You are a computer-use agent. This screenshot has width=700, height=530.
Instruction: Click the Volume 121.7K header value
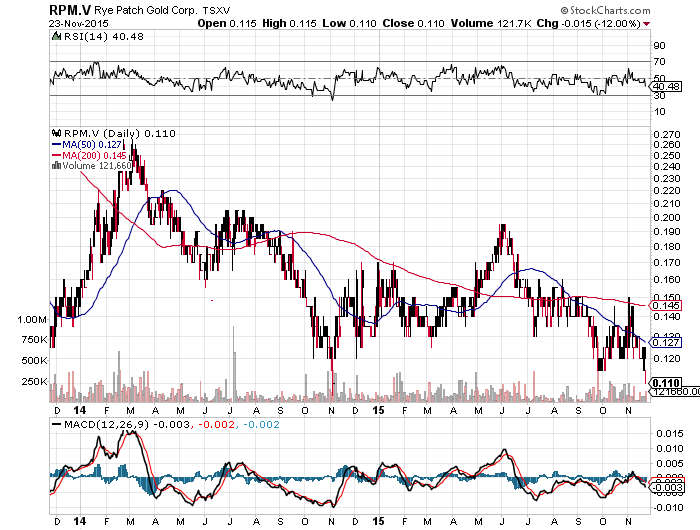pyautogui.click(x=491, y=23)
